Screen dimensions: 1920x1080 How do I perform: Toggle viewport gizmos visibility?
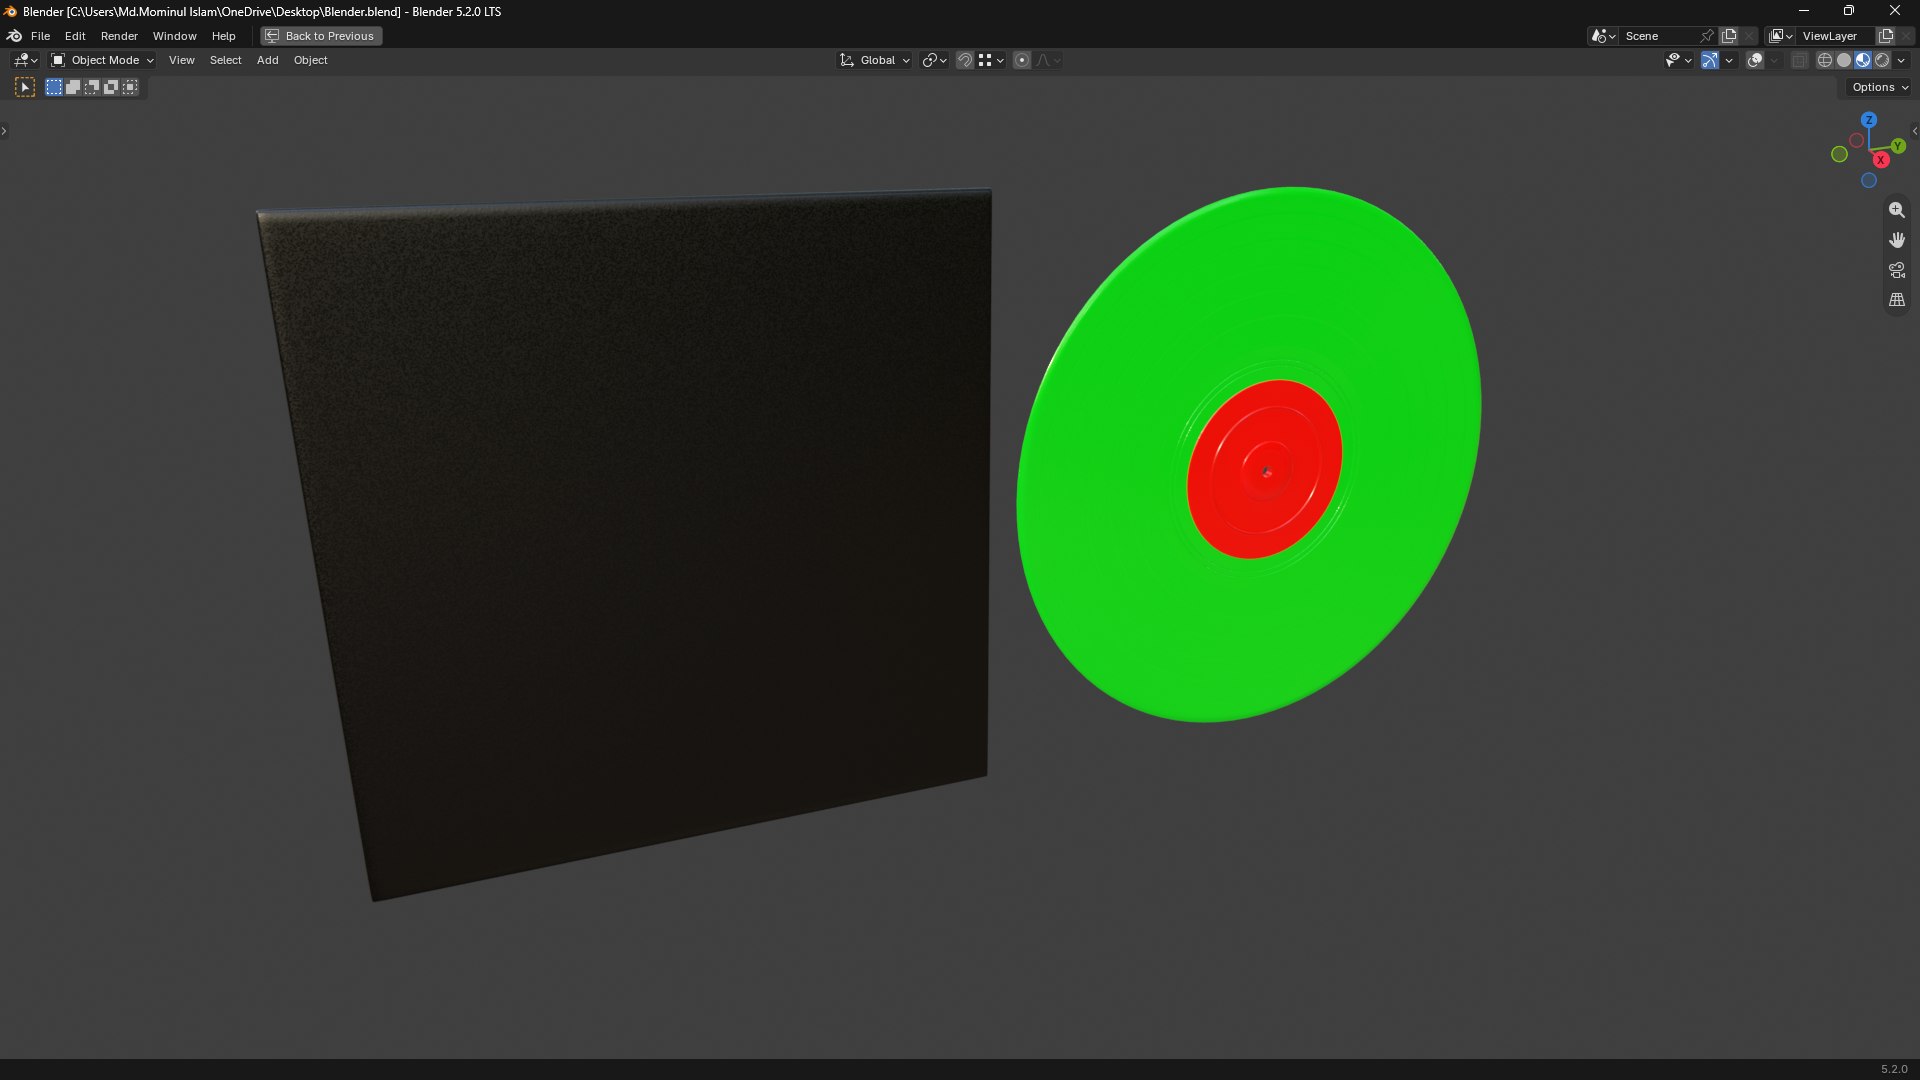1710,61
